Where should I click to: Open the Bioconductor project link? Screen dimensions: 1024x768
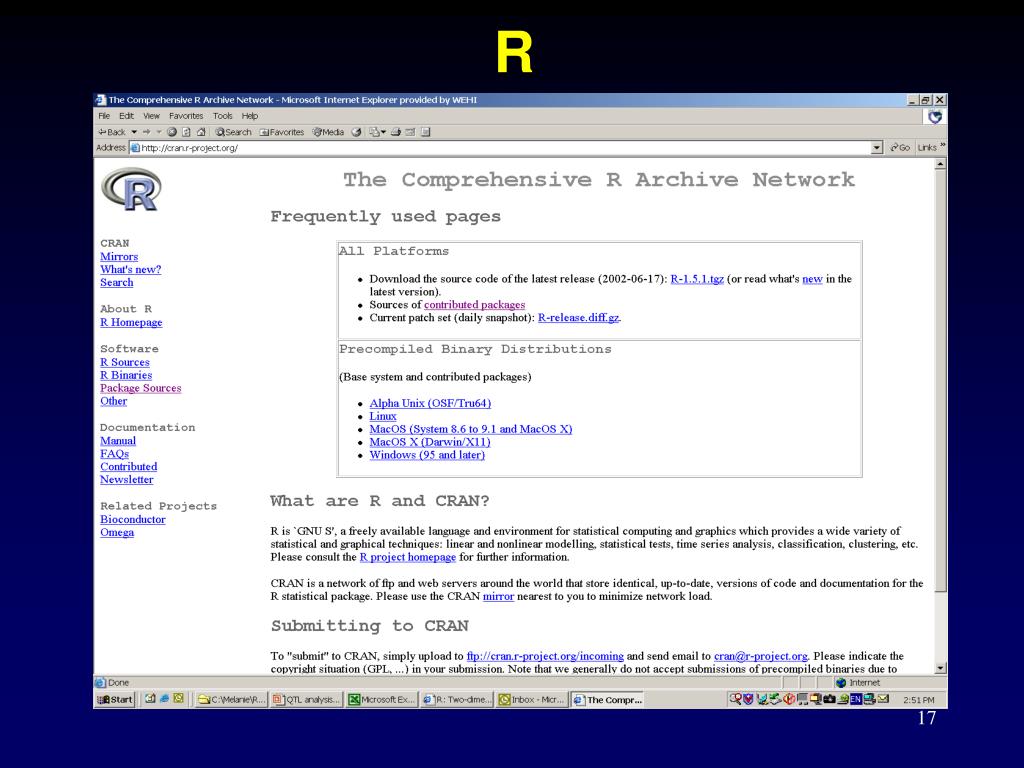[x=133, y=519]
